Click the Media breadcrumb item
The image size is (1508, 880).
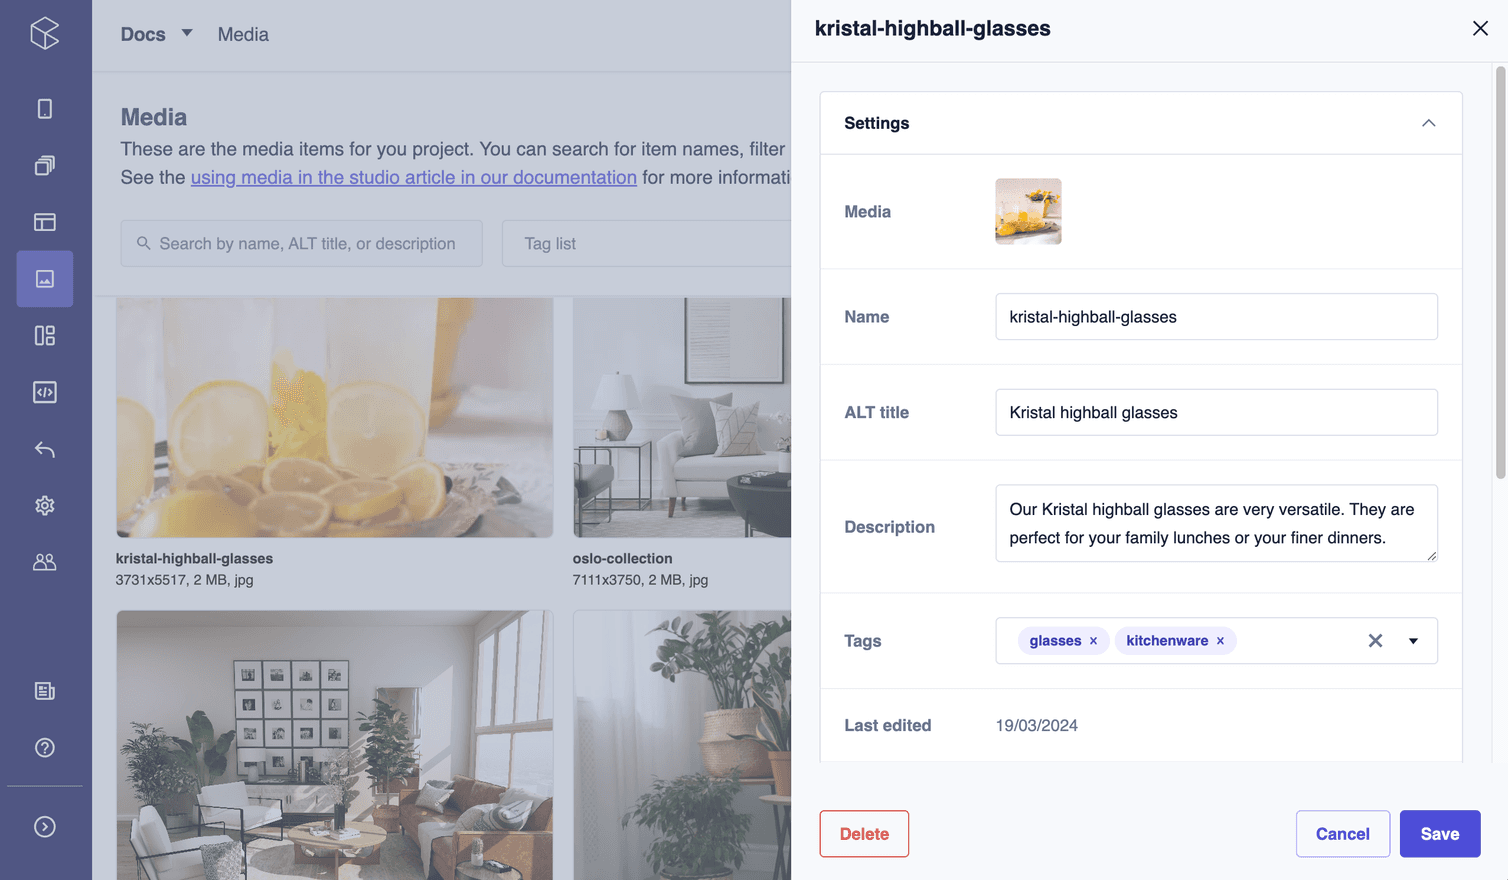pyautogui.click(x=243, y=34)
